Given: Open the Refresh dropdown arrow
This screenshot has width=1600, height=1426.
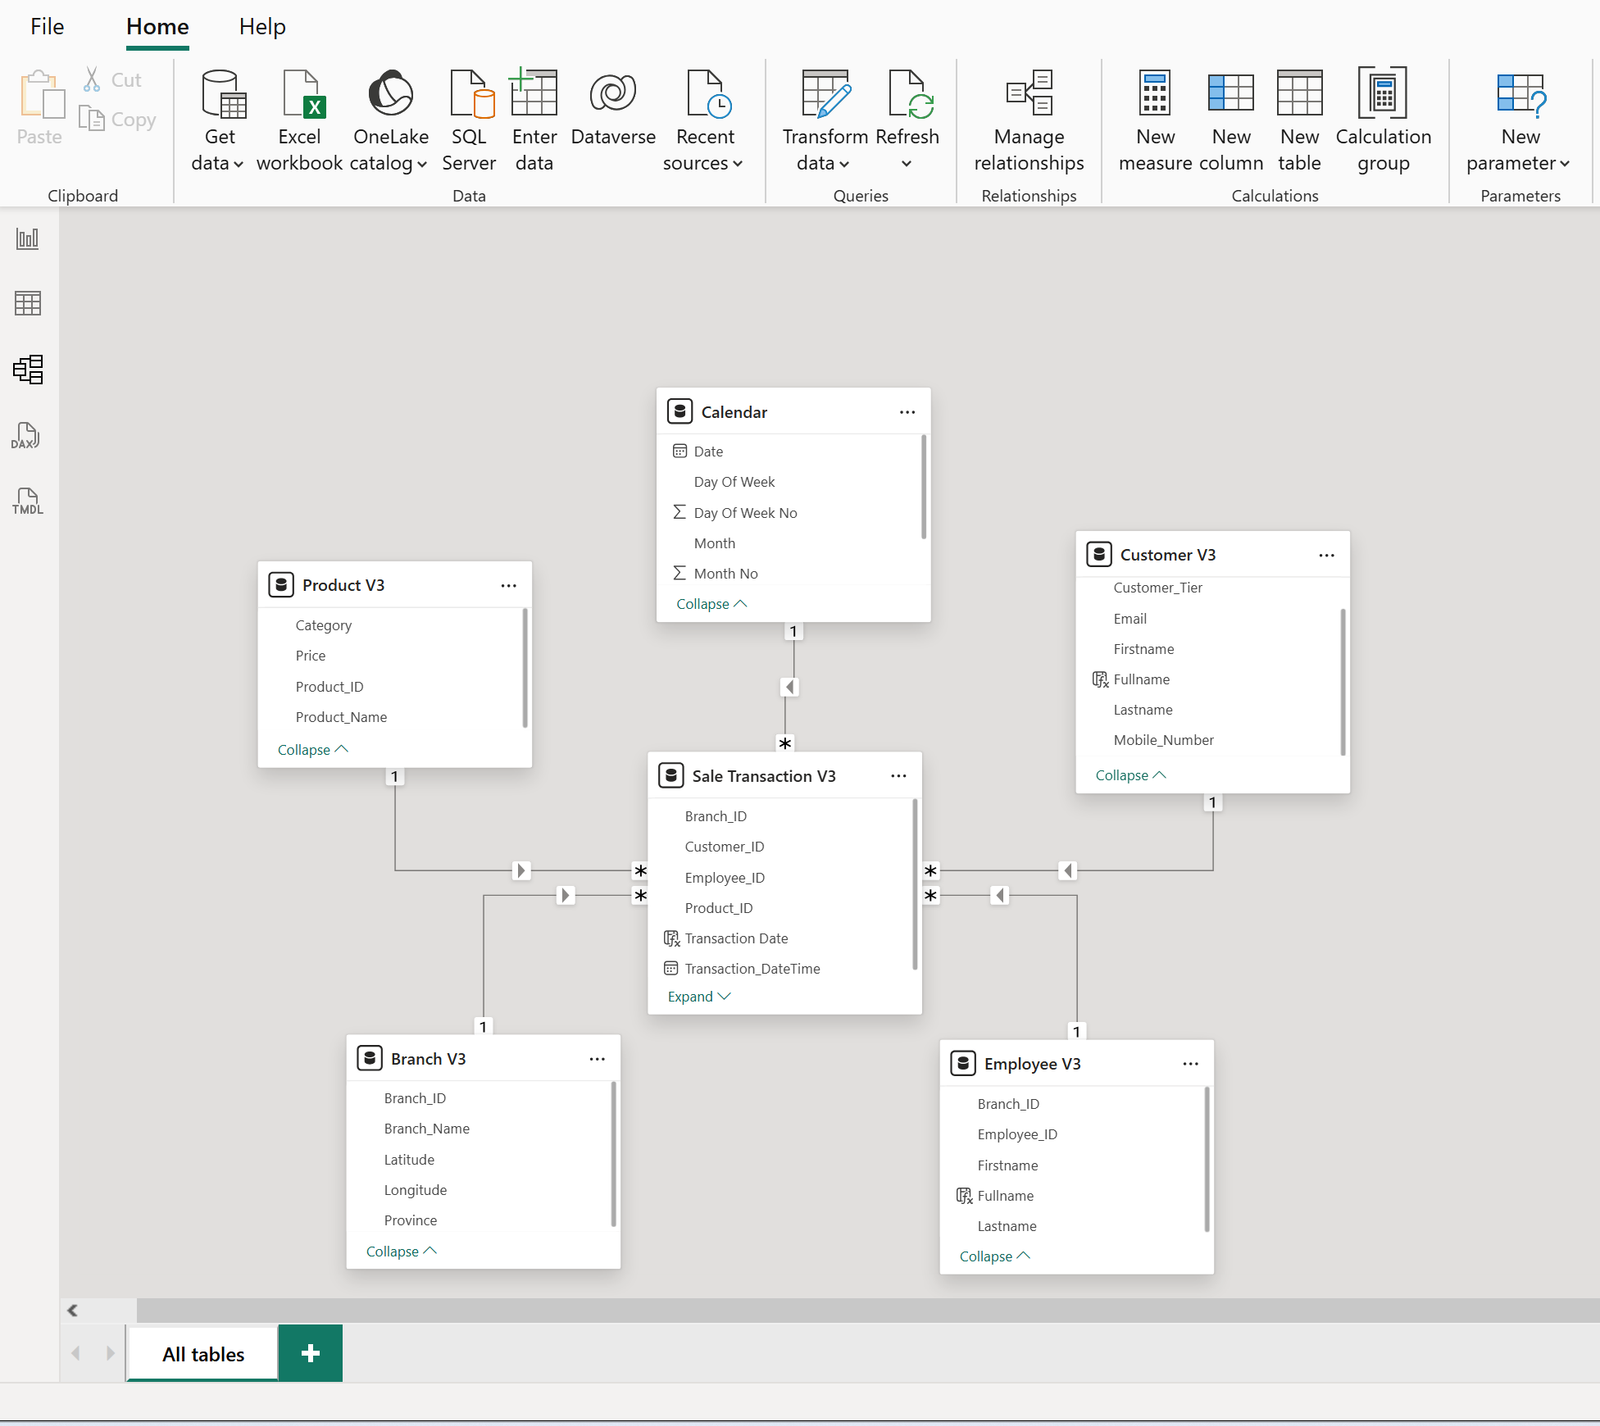Looking at the screenshot, I should (x=907, y=164).
